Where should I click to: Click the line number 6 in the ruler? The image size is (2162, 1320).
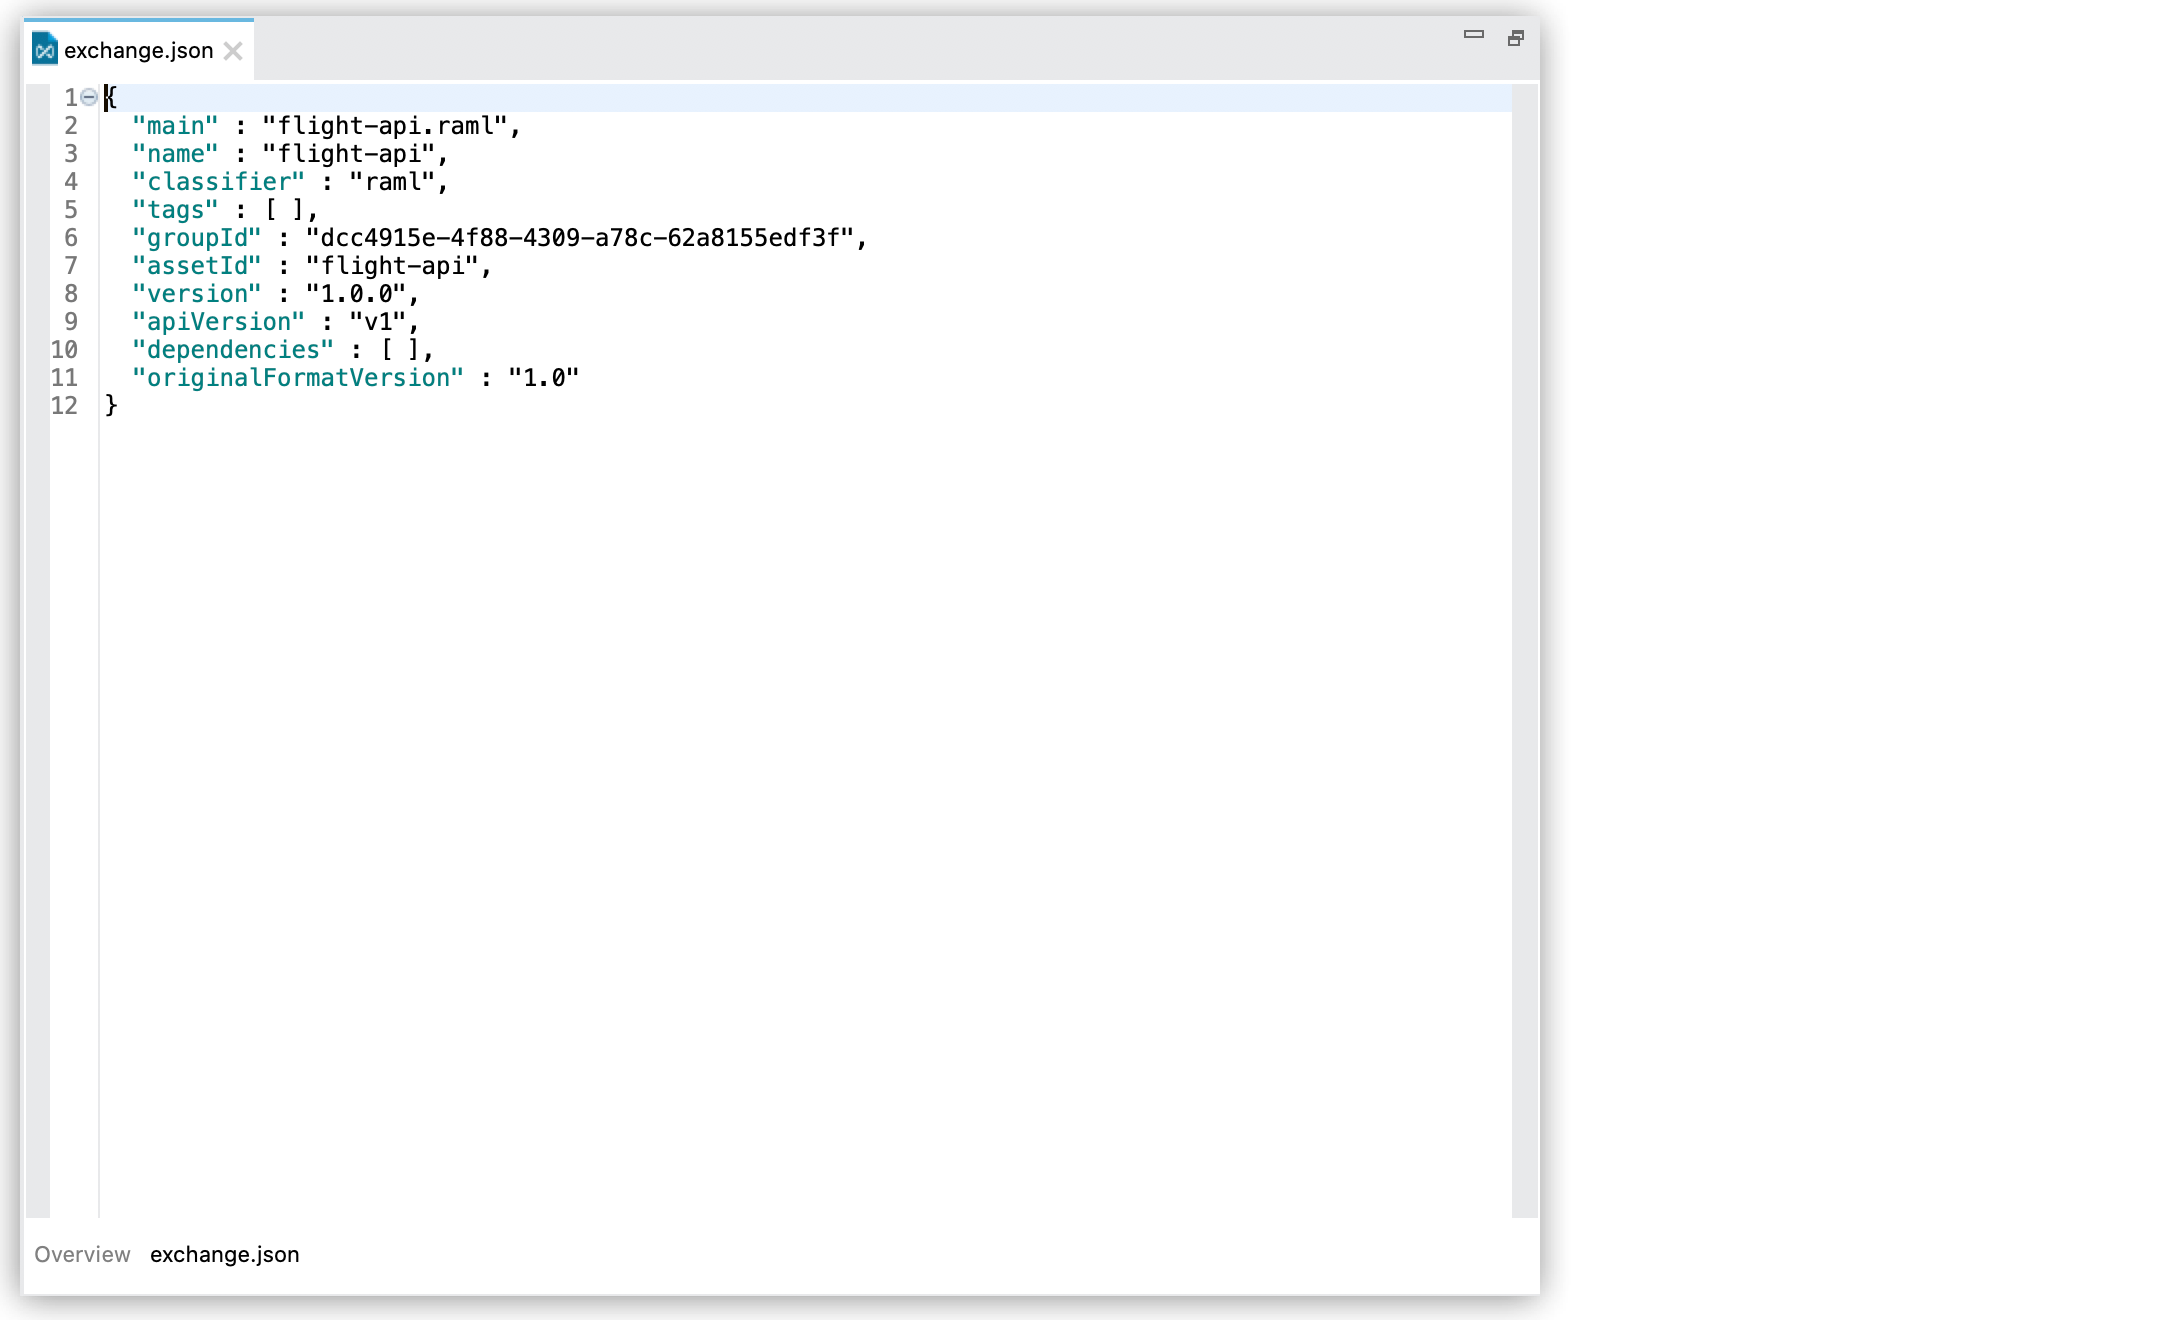pyautogui.click(x=70, y=237)
